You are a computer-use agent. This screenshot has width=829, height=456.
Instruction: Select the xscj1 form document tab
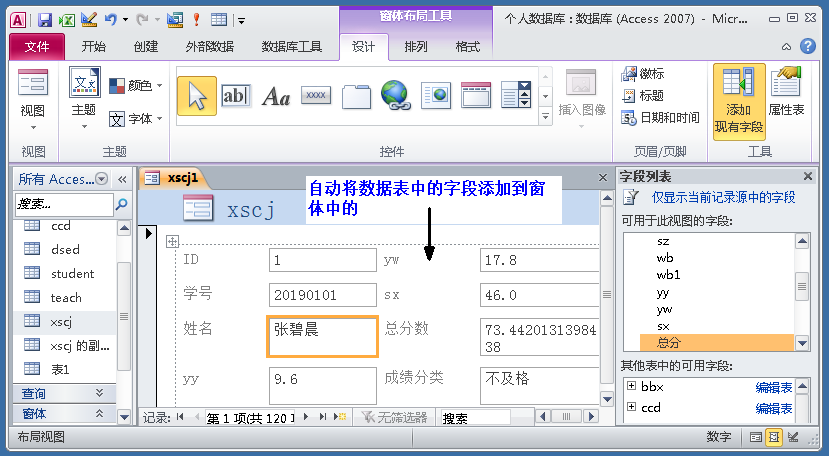pyautogui.click(x=175, y=178)
